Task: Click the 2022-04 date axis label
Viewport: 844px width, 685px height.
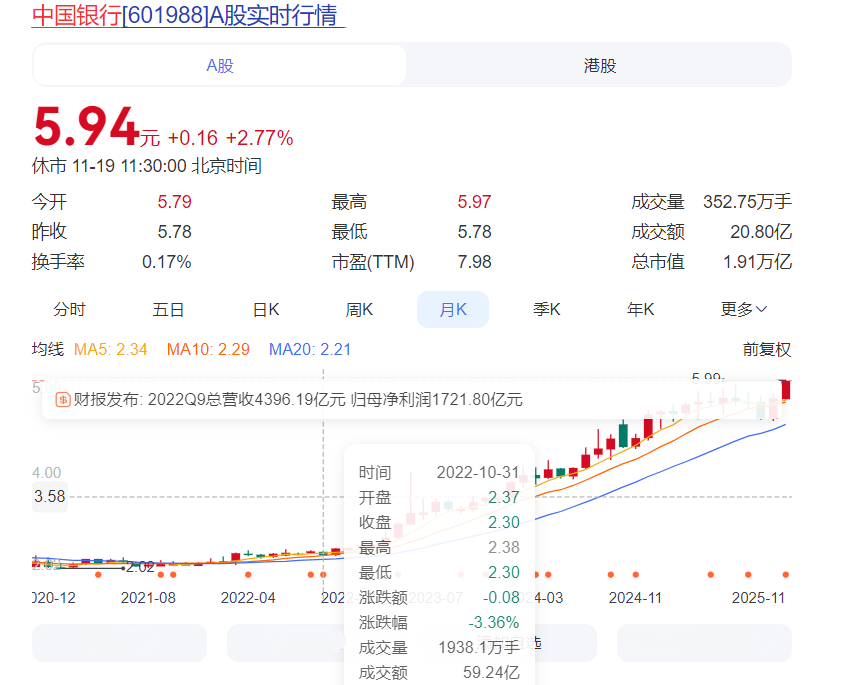Action: tap(248, 598)
